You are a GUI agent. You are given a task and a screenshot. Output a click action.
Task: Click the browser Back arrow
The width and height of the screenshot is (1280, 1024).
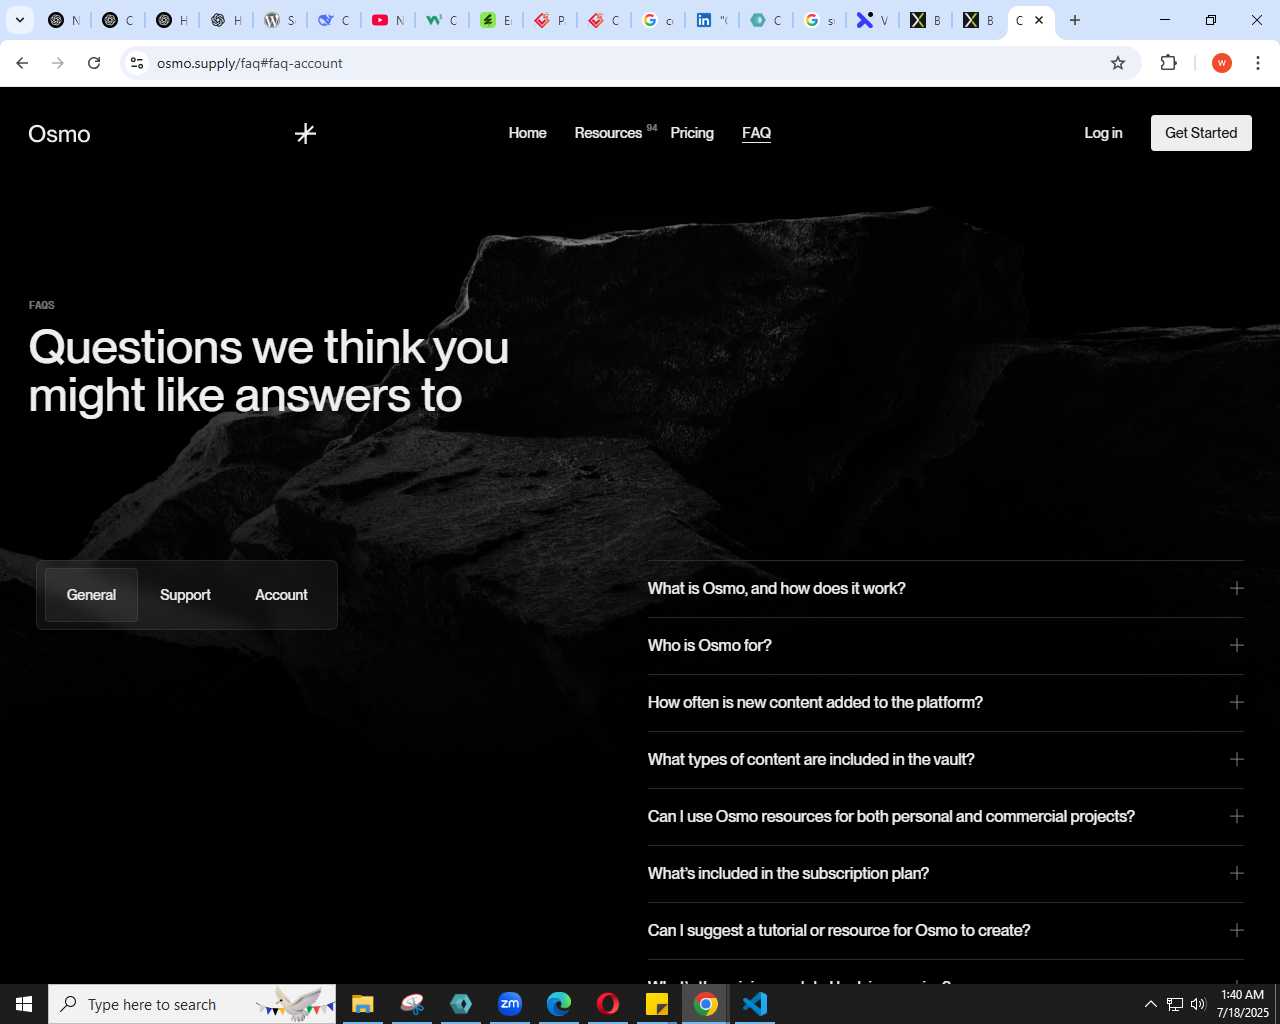coord(22,63)
